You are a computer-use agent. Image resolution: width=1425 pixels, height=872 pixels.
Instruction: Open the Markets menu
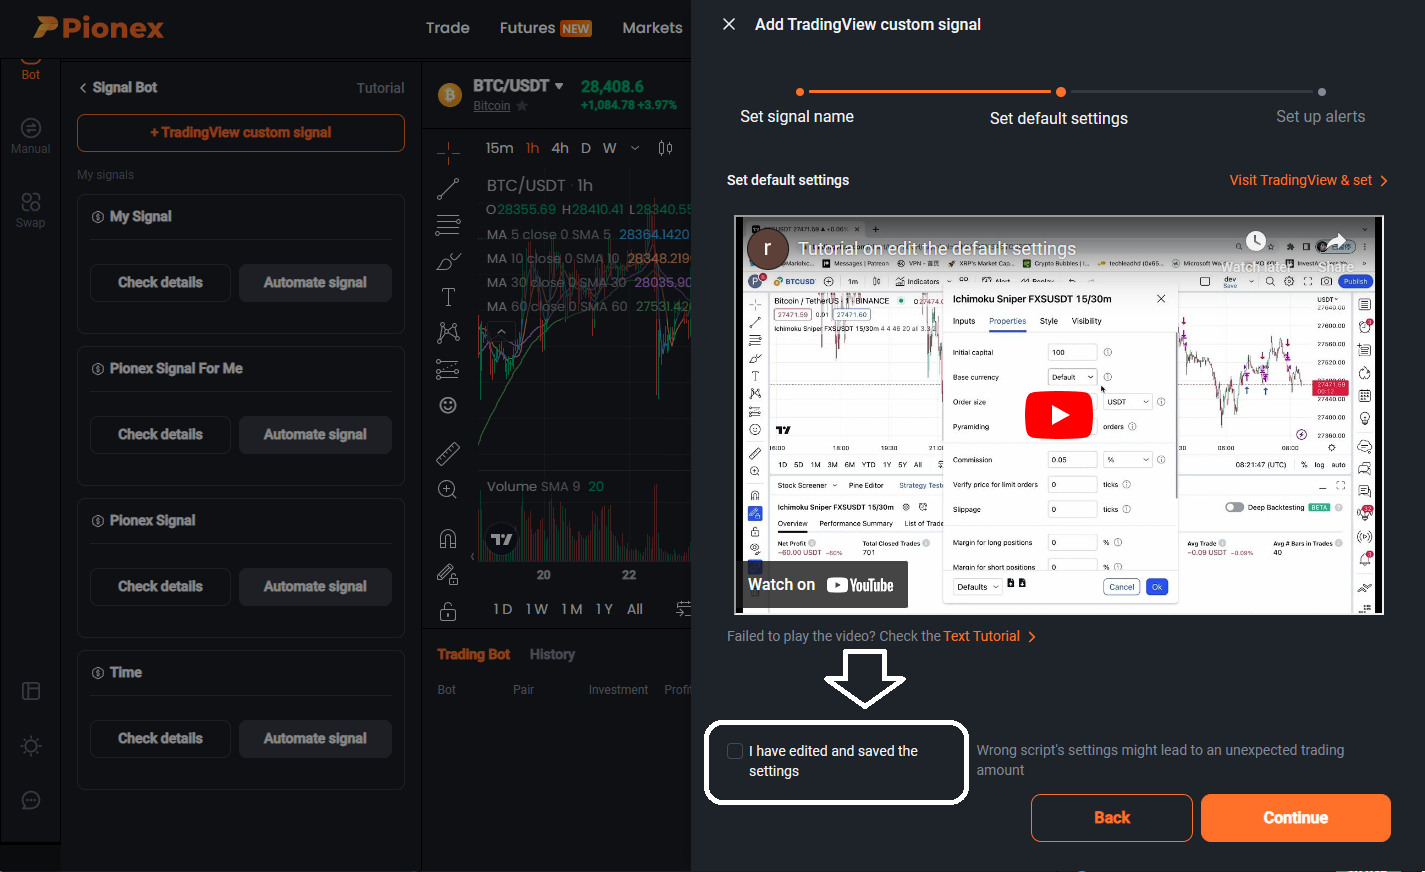coord(652,28)
